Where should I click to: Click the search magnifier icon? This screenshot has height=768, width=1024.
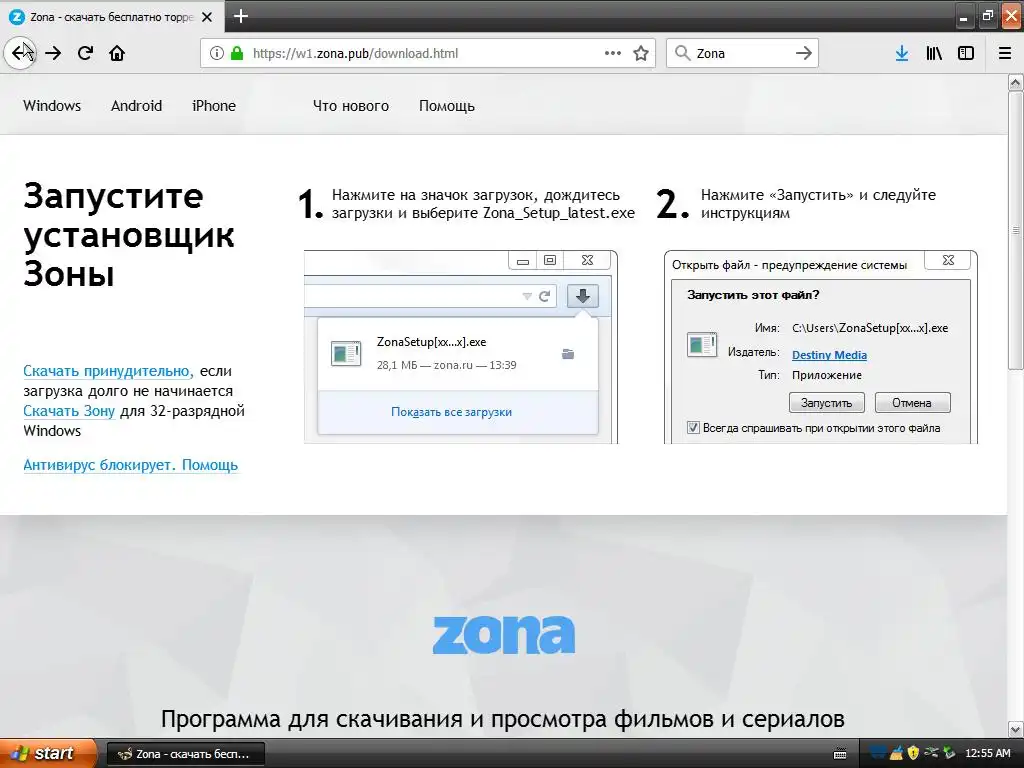click(x=682, y=53)
